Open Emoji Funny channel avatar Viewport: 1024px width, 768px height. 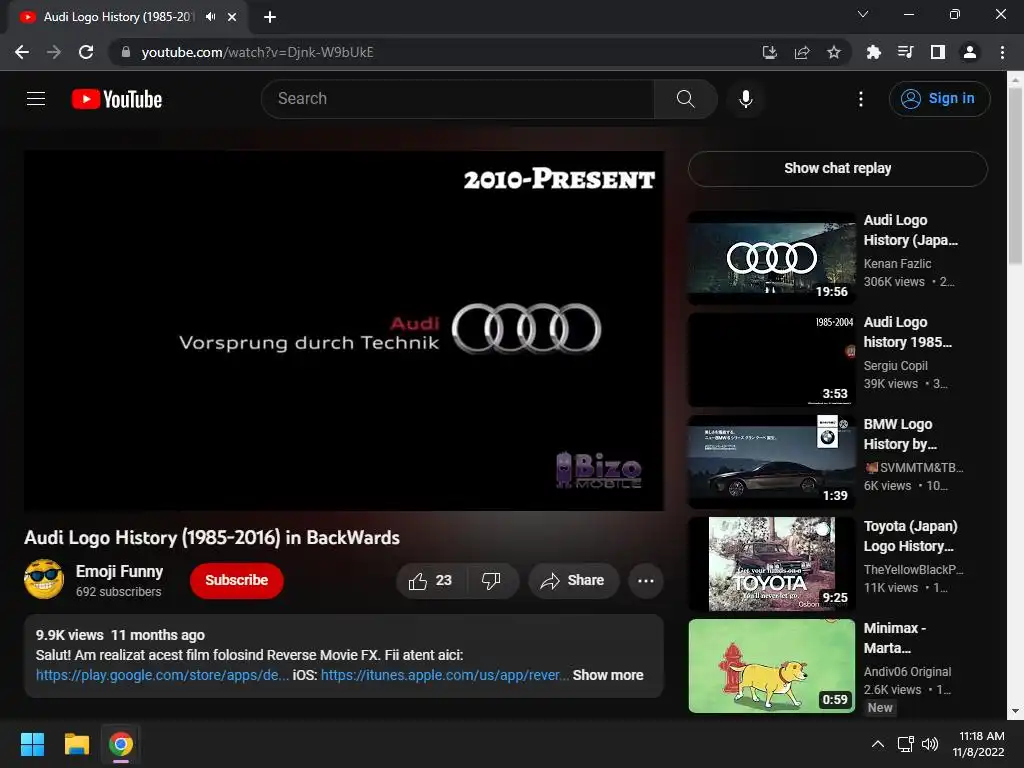pos(44,579)
